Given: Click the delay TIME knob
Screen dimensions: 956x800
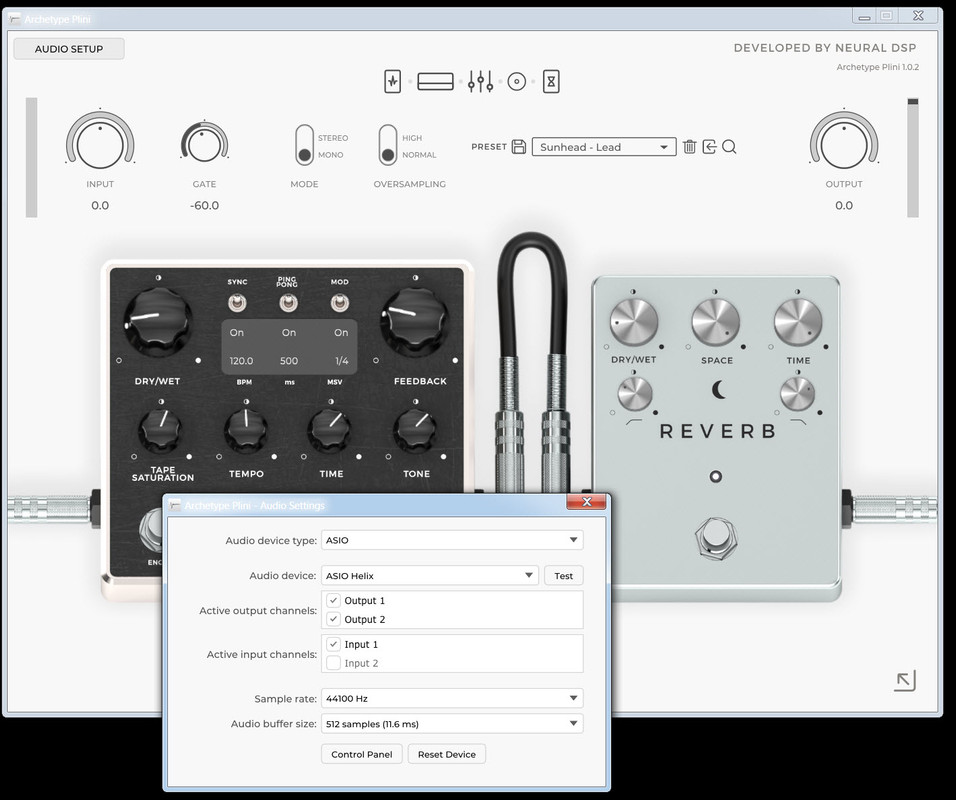Looking at the screenshot, I should click(x=330, y=430).
